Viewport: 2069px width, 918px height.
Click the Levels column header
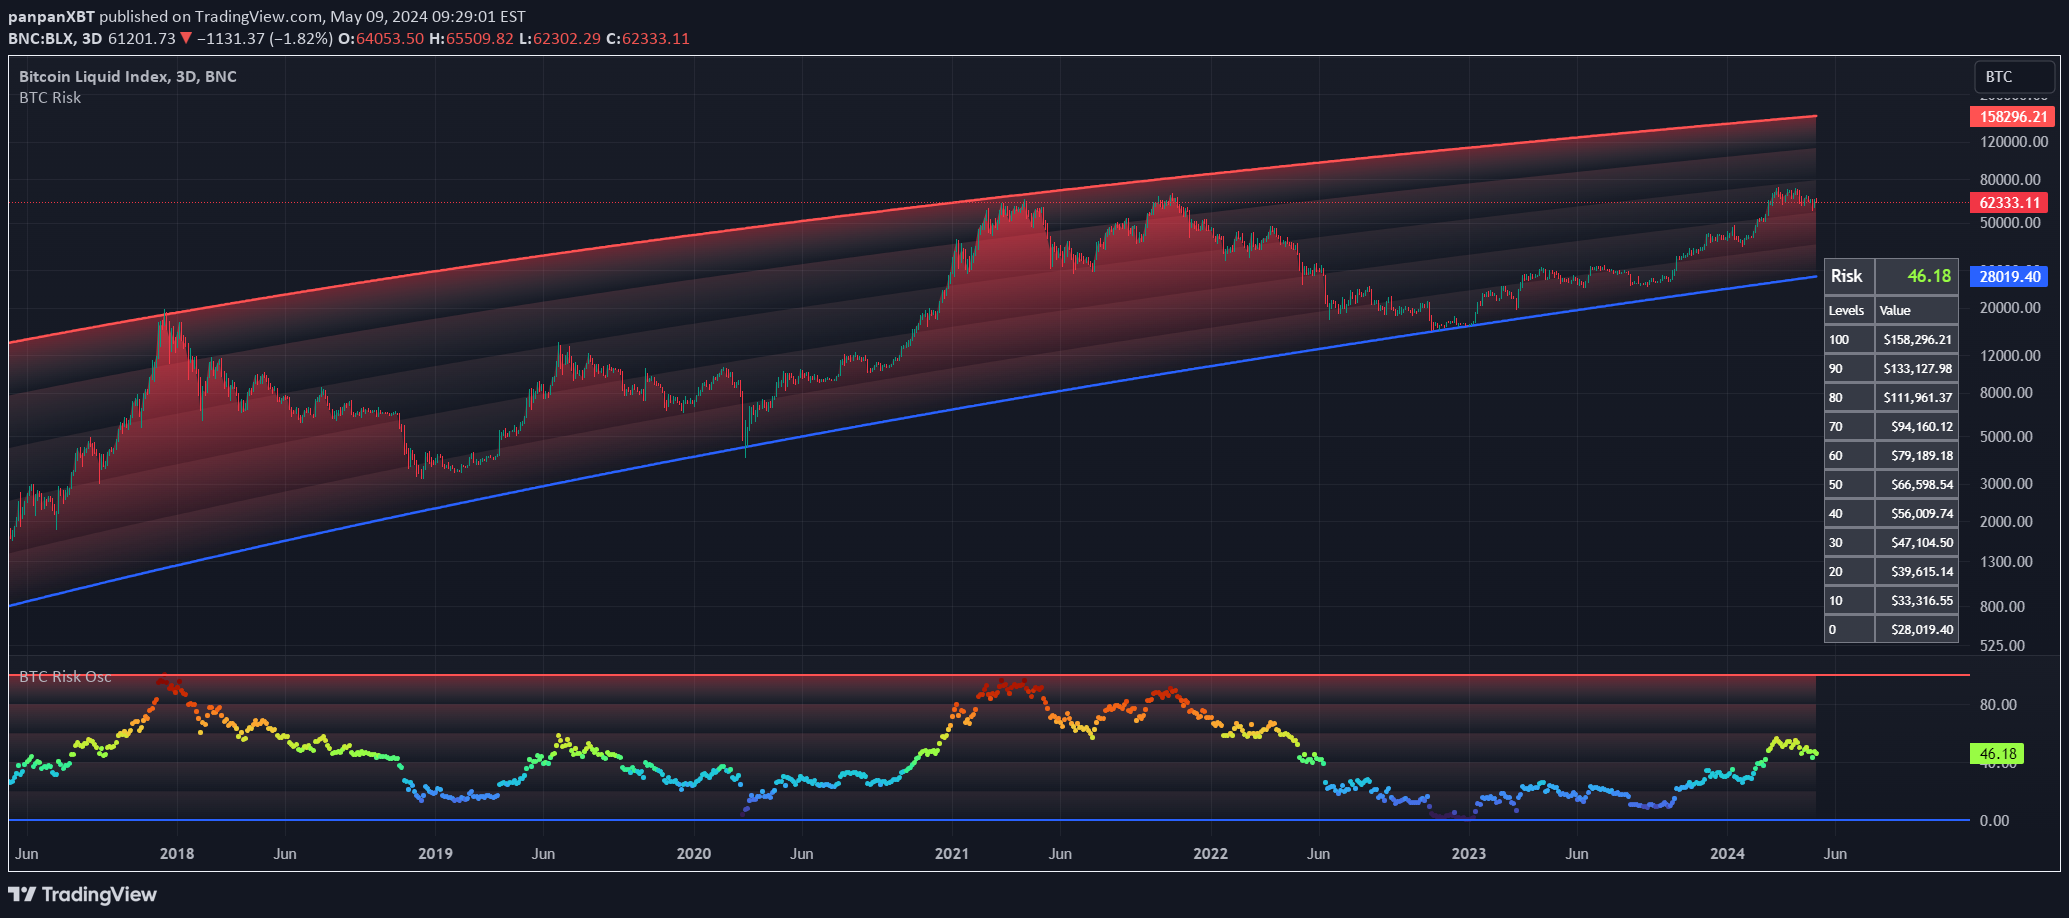tap(1849, 310)
